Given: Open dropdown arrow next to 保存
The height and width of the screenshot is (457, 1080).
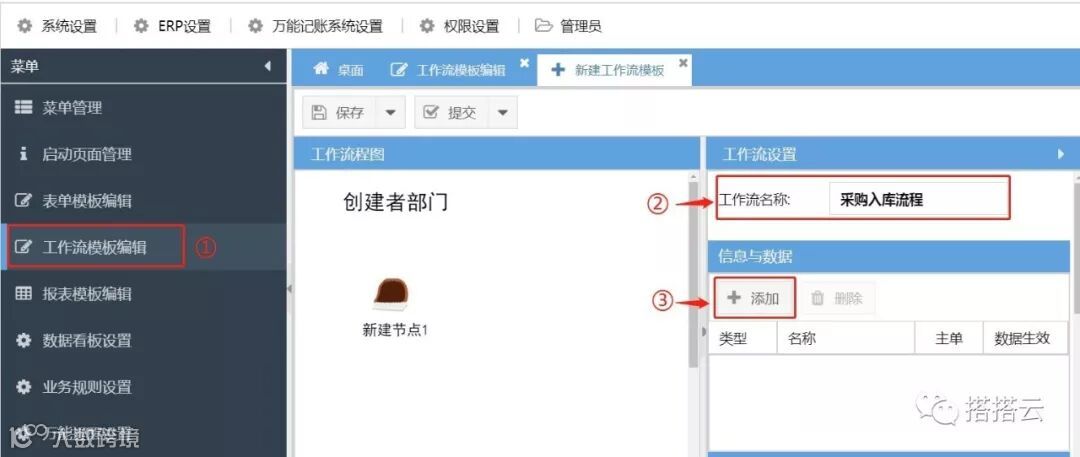Looking at the screenshot, I should click(x=391, y=112).
